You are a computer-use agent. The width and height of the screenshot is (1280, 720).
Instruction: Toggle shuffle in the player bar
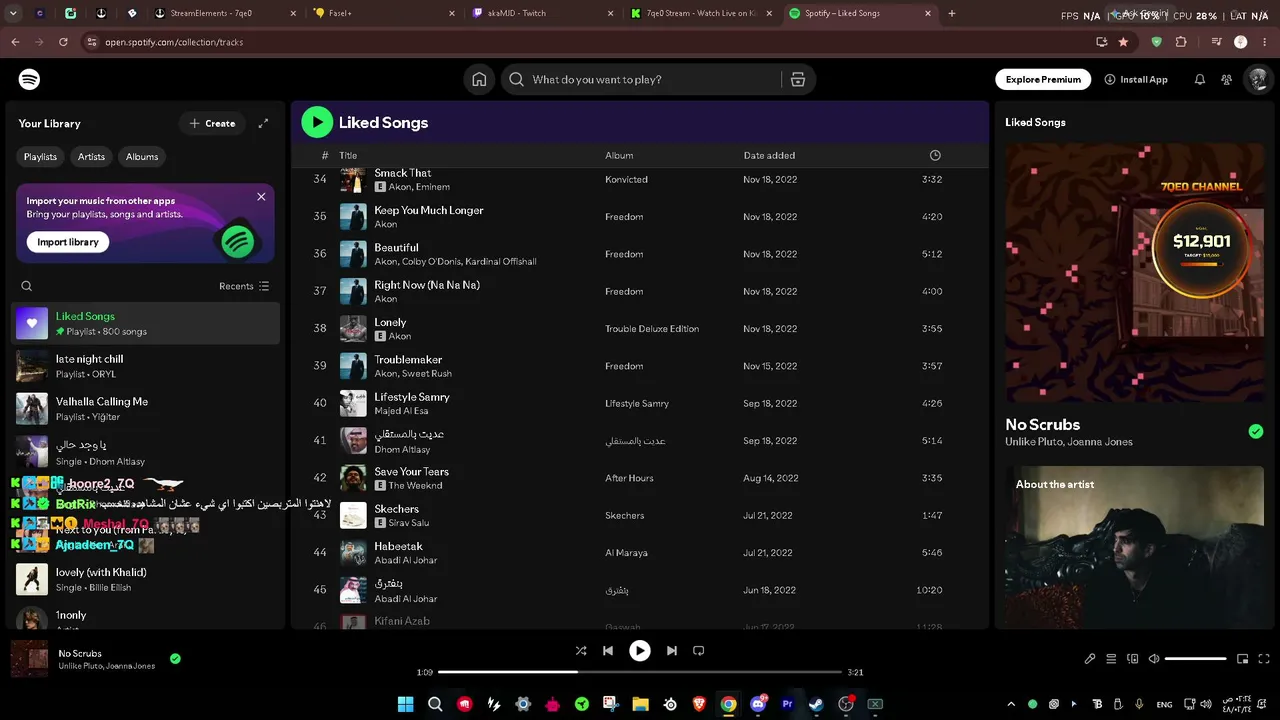click(x=581, y=651)
